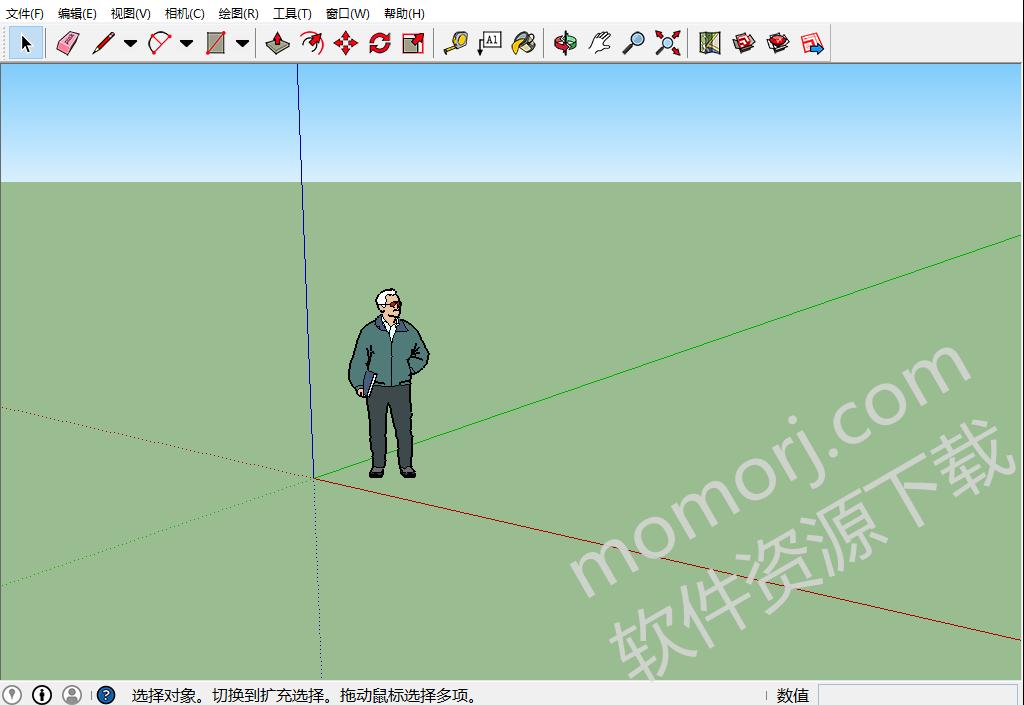
Task: Select the Eraser tool
Action: click(67, 43)
